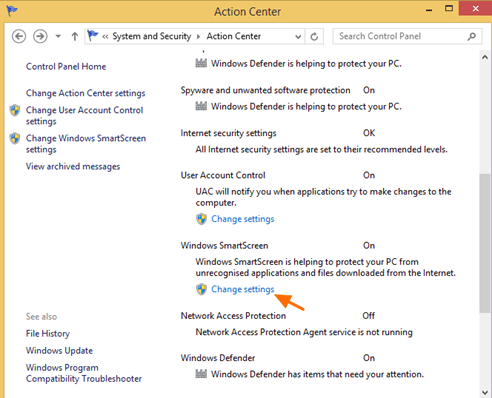This screenshot has width=492, height=398.
Task: Open the recent locations dropdown arrow
Action: pos(58,36)
